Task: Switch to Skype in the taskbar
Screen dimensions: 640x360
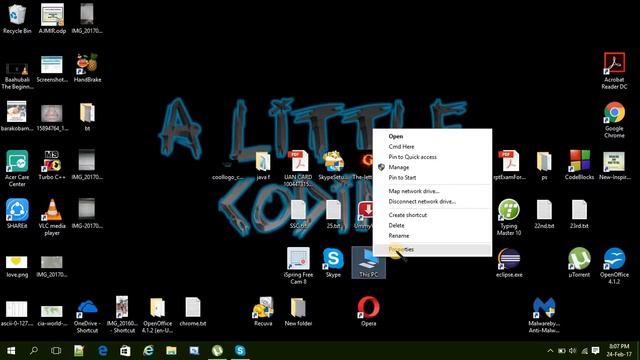Action: 240,351
